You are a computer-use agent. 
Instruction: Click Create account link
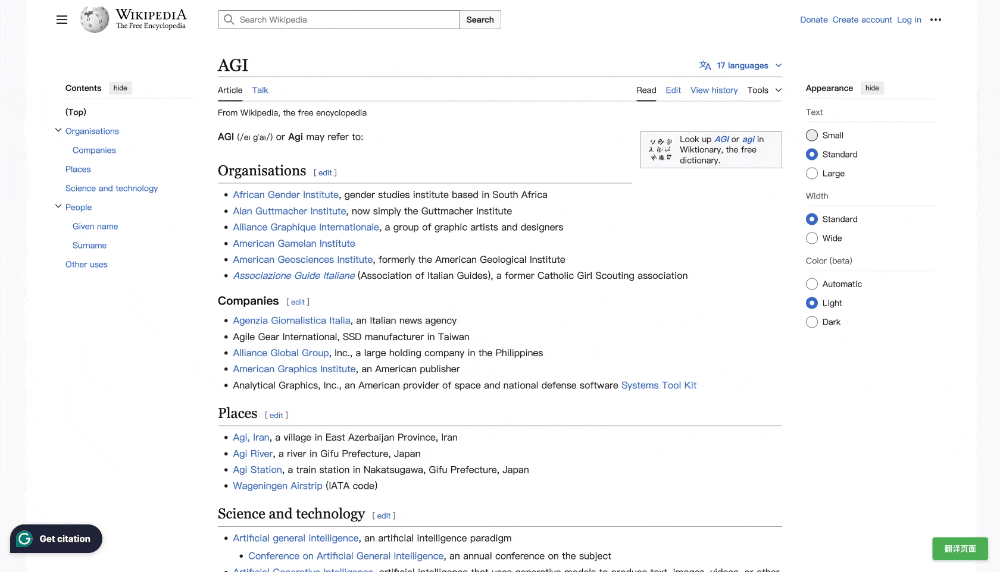click(x=862, y=20)
